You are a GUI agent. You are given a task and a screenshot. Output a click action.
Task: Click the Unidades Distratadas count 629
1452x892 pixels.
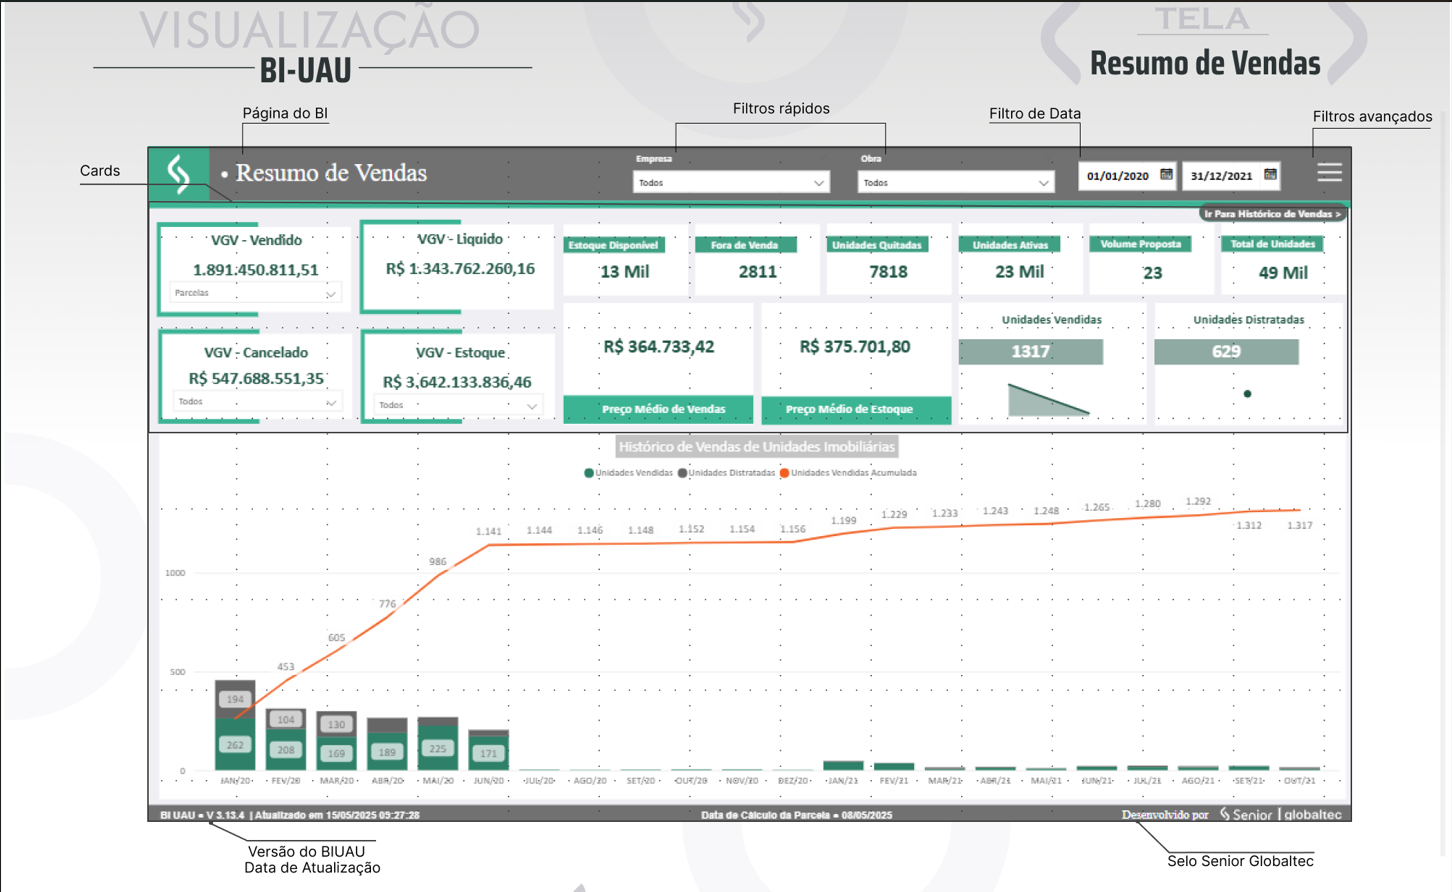pyautogui.click(x=1226, y=352)
